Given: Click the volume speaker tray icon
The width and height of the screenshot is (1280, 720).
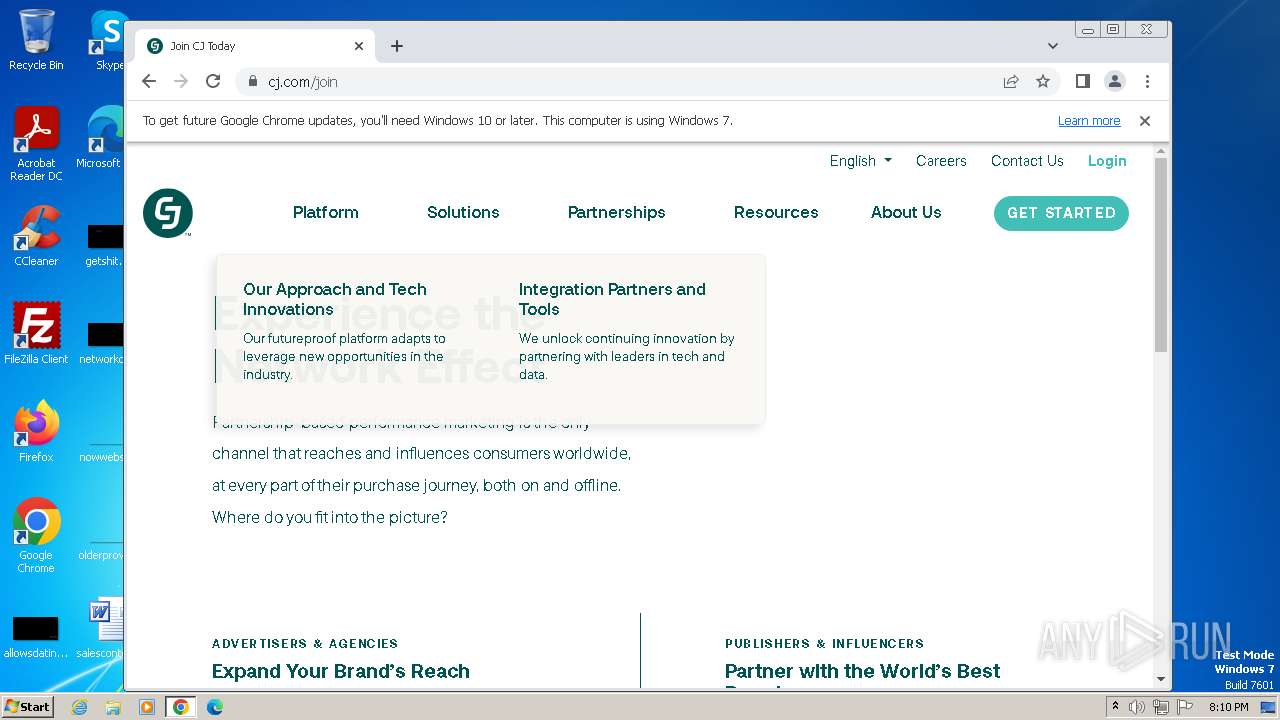Looking at the screenshot, I should pos(1137,707).
